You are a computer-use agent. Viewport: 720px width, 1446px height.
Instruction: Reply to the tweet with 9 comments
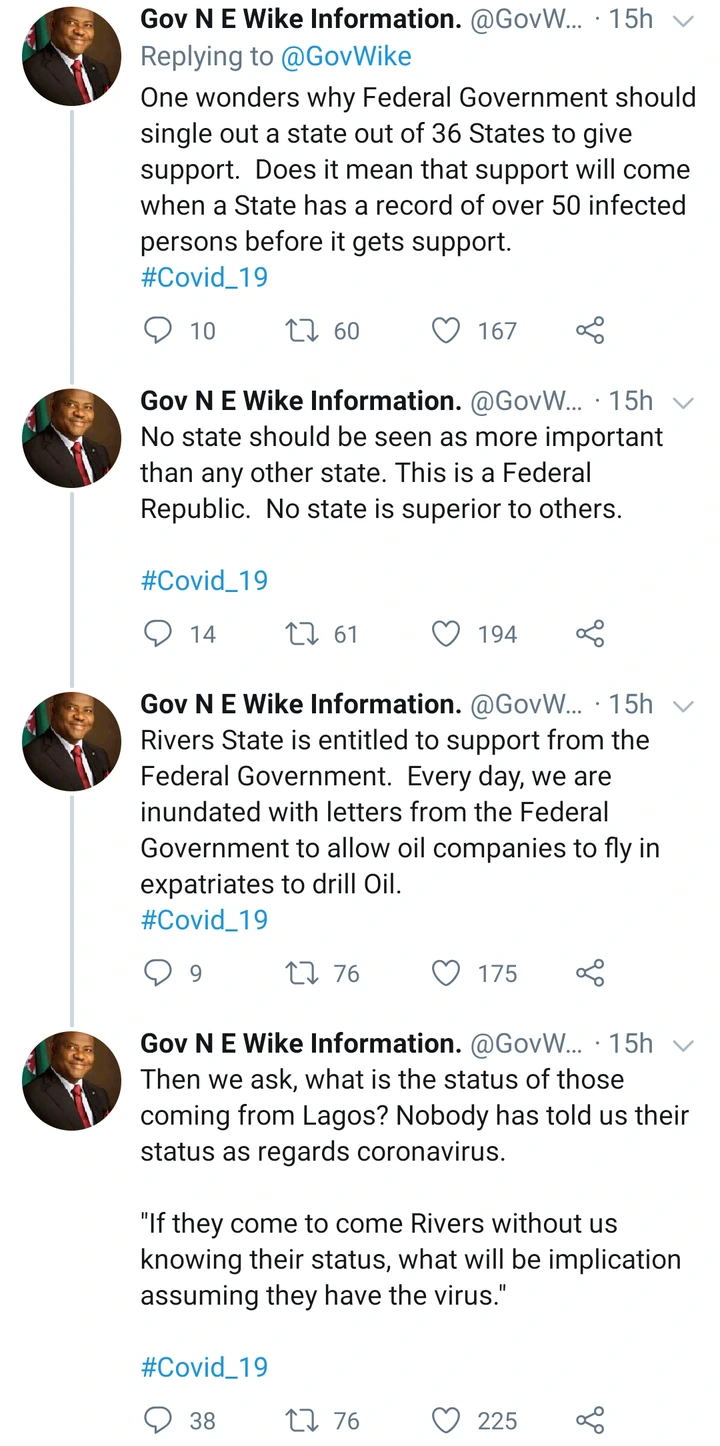tap(159, 973)
